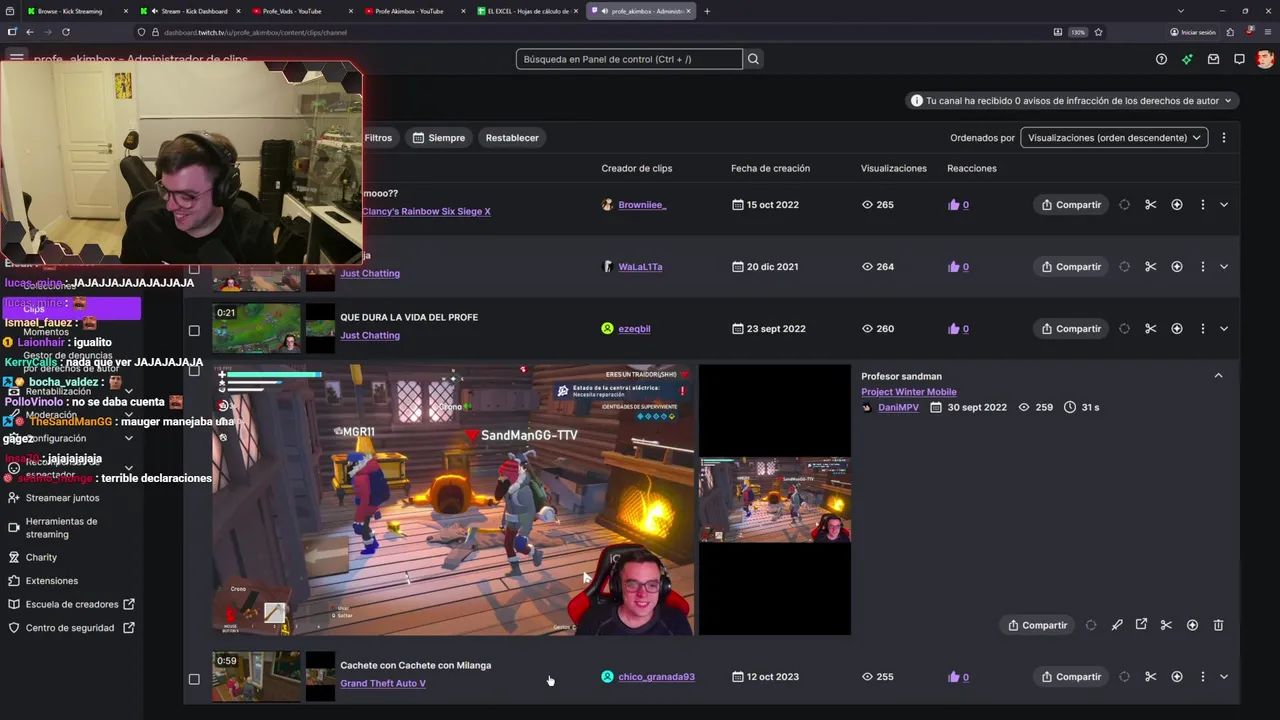Image resolution: width=1280 pixels, height=720 pixels.
Task: Click Compartir for the Profesor sandman clip
Action: coord(1037,625)
